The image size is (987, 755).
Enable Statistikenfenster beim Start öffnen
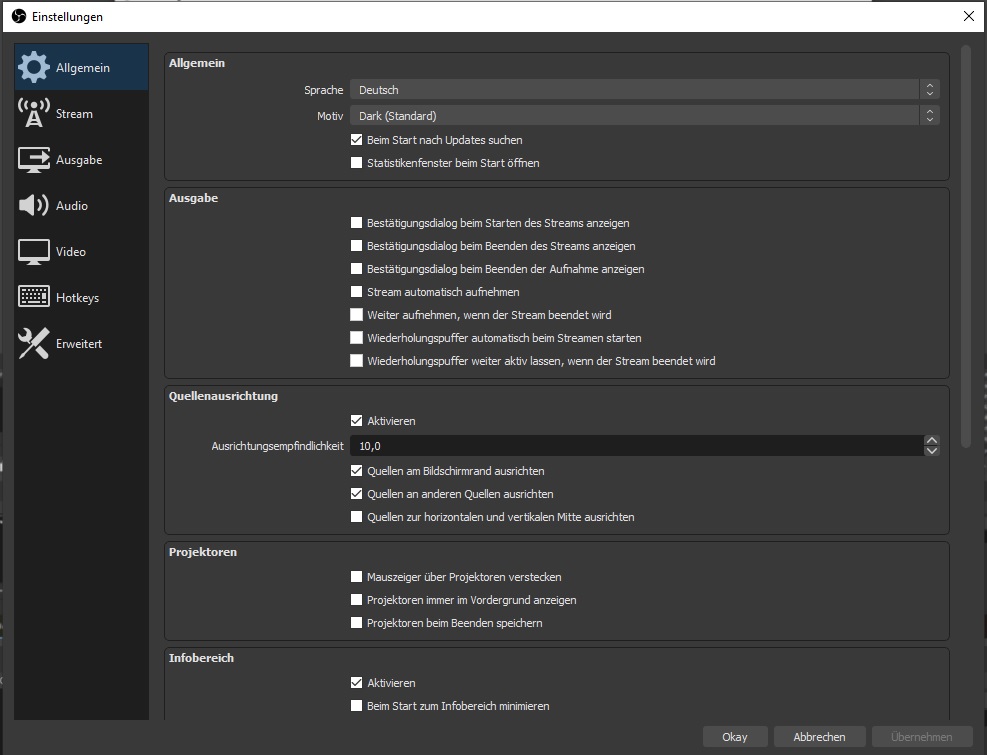[356, 162]
